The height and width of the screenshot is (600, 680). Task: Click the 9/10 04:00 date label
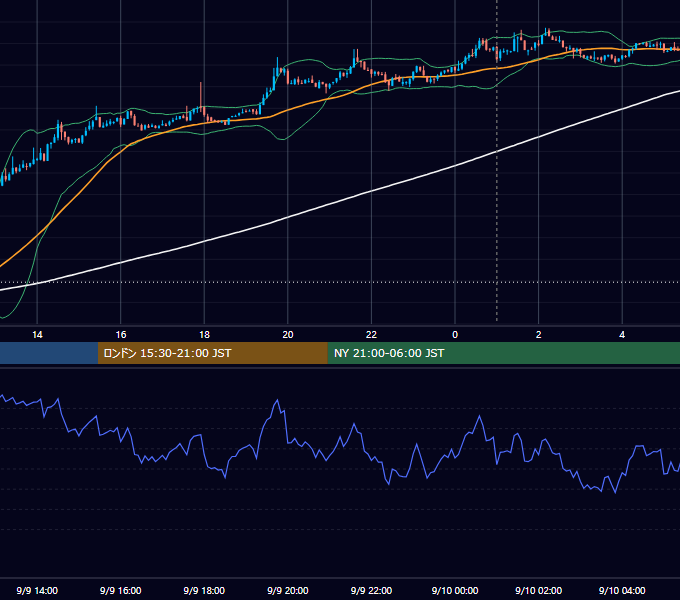coord(622,590)
